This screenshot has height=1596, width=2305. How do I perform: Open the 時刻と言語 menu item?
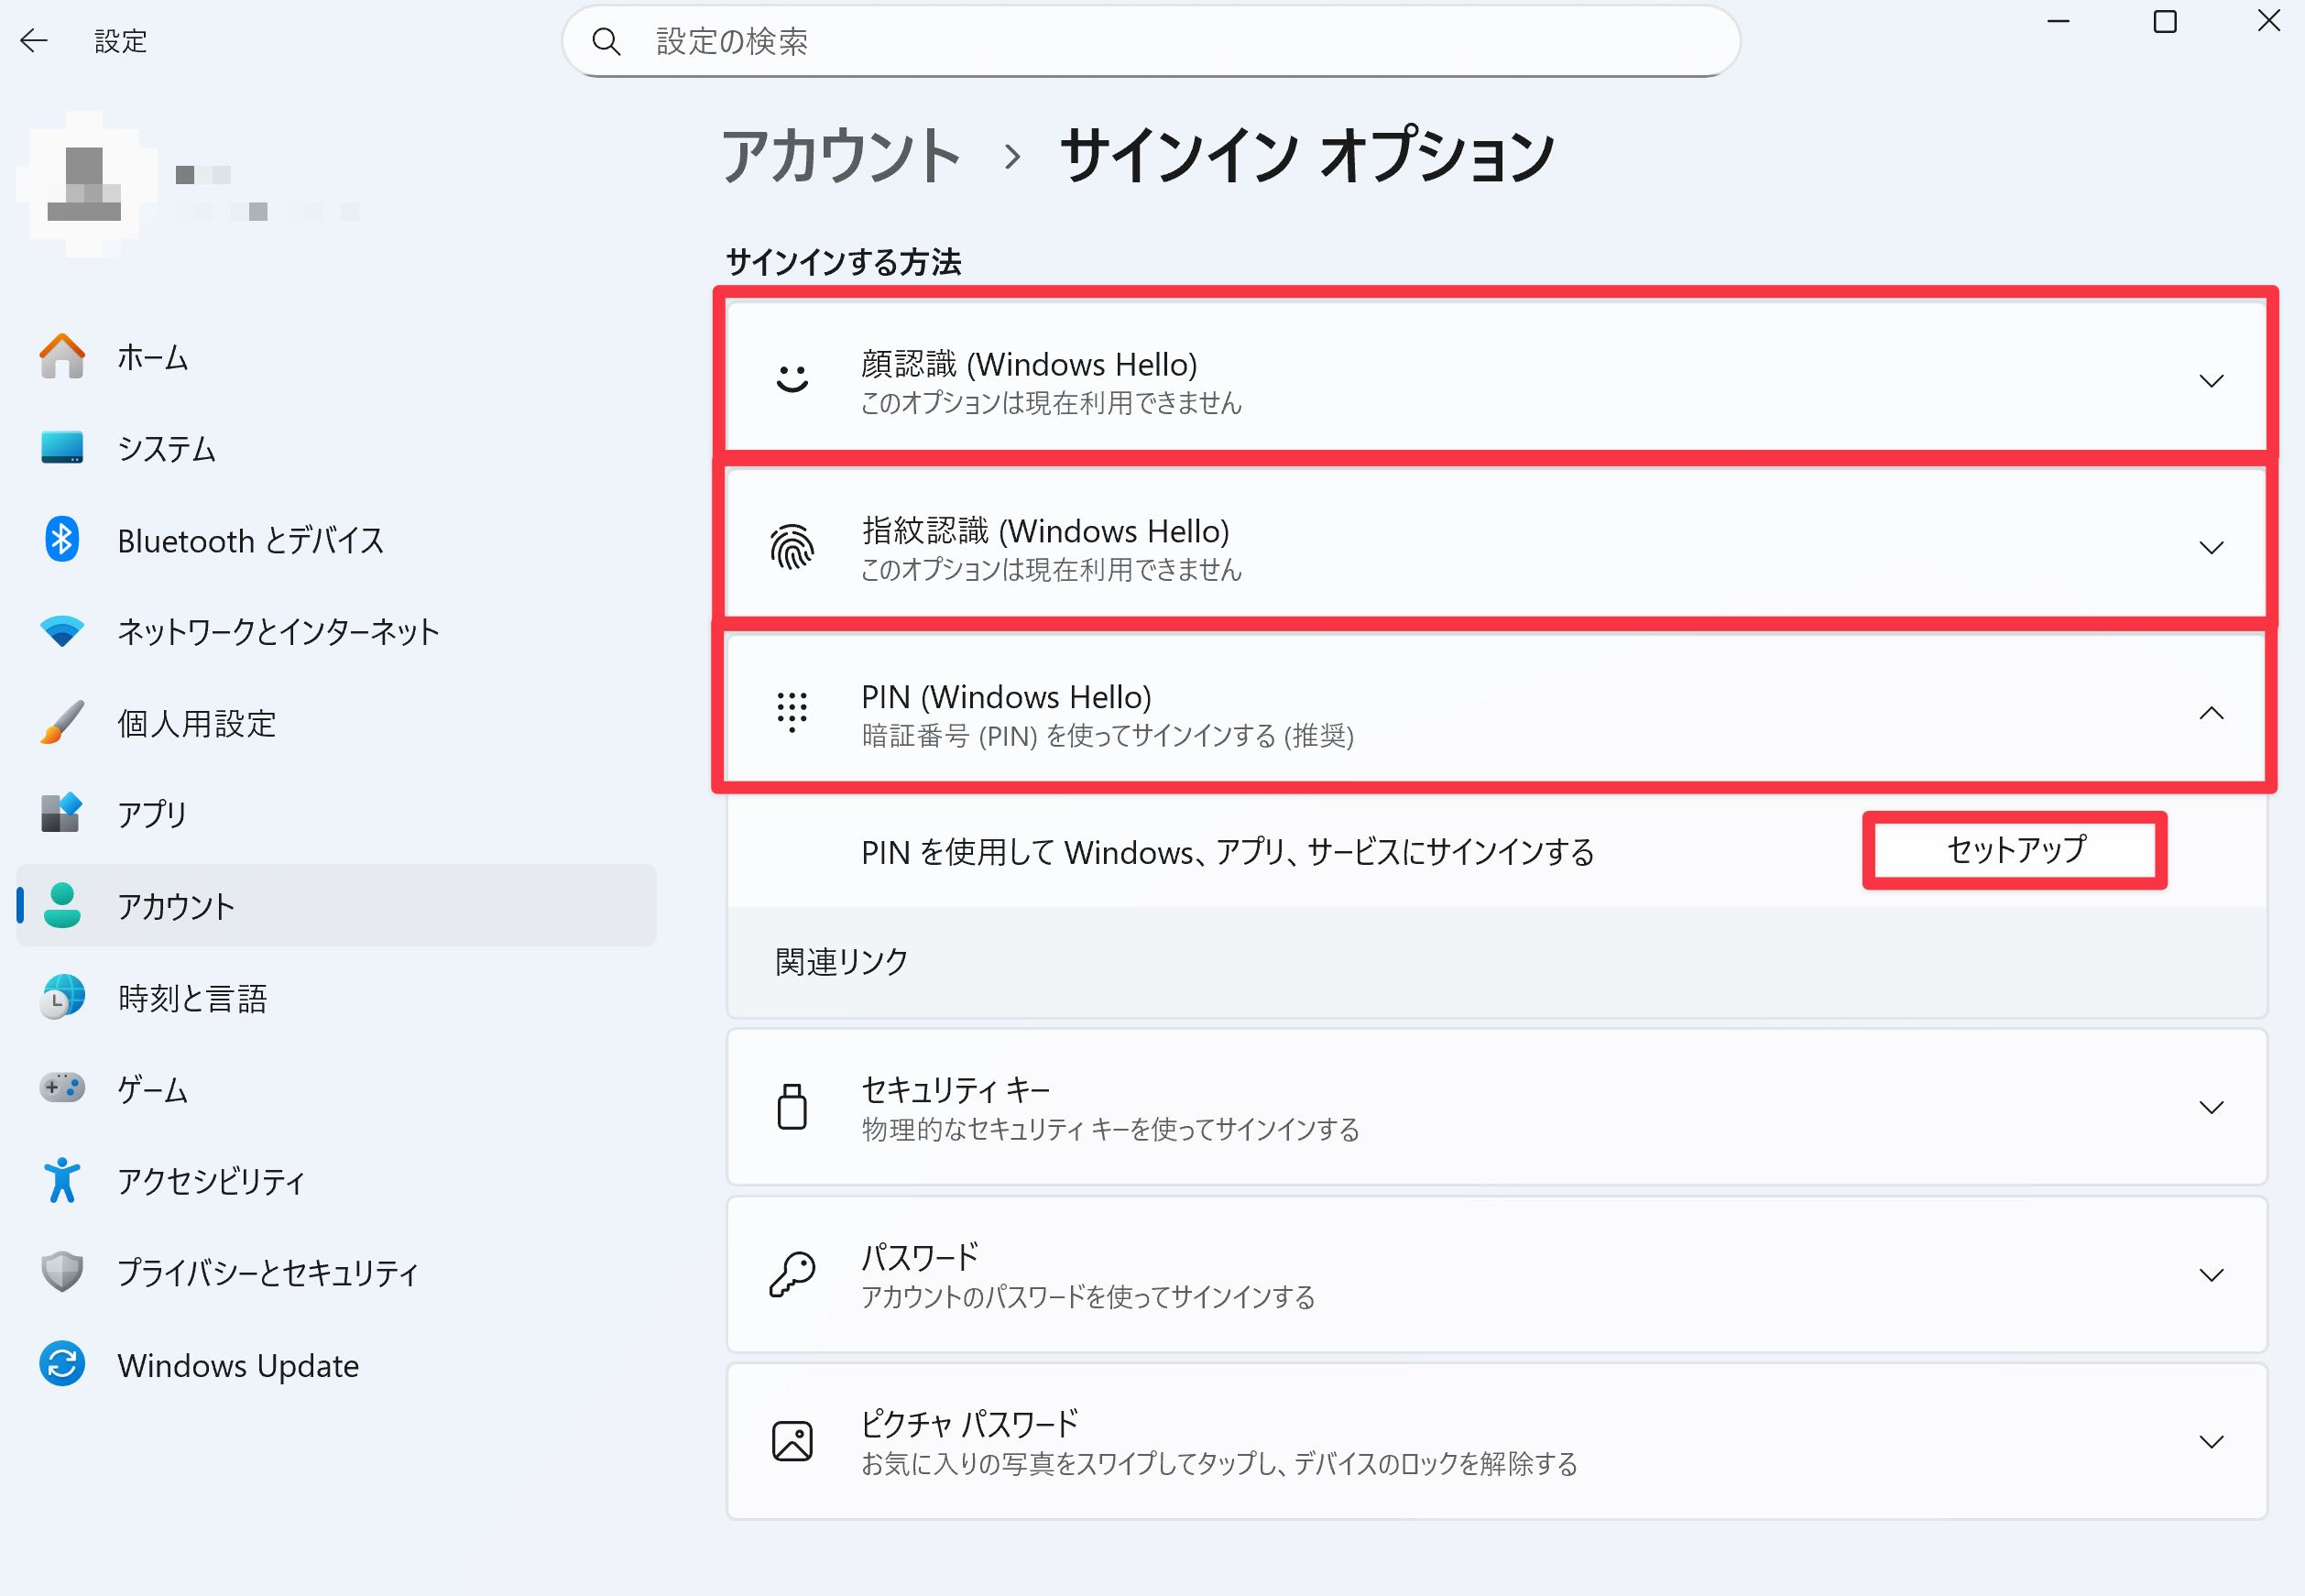(x=192, y=998)
